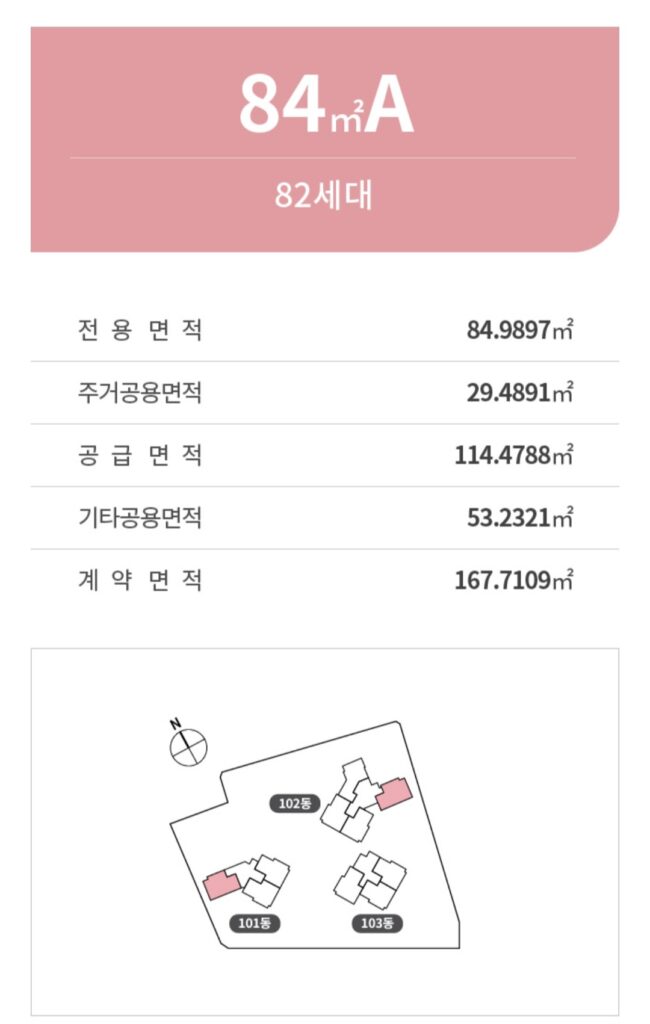Select the 114.4788㎡ value

[x=514, y=455]
